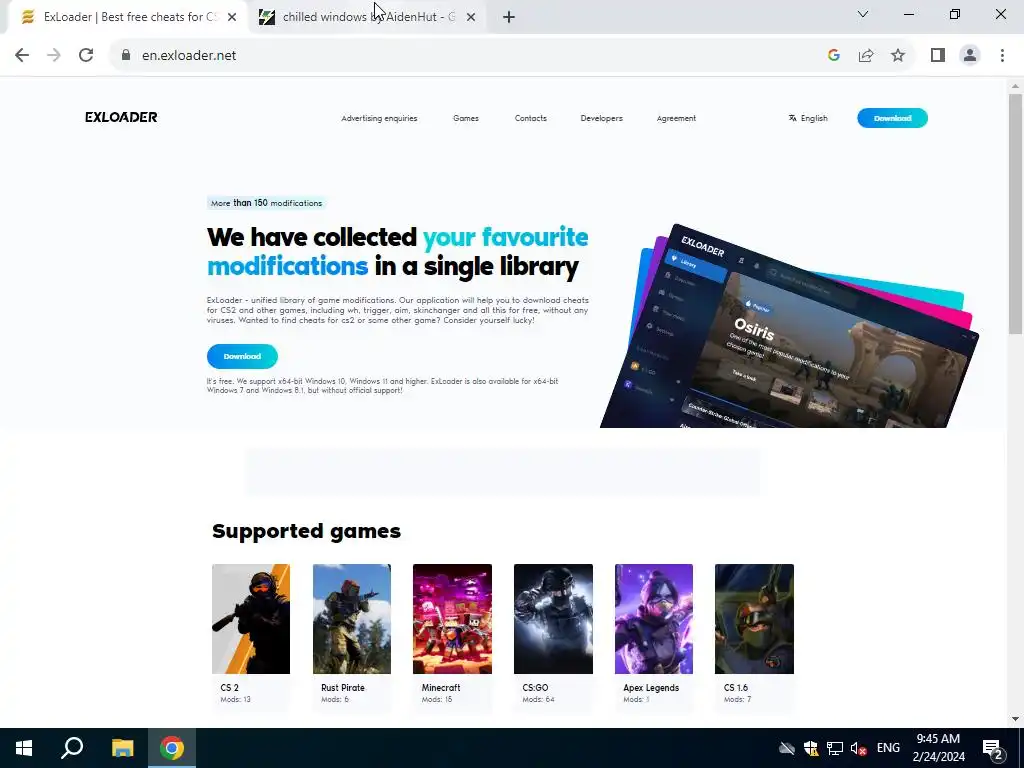Viewport: 1024px width, 768px height.
Task: Open a new tab with plus icon
Action: coord(509,18)
